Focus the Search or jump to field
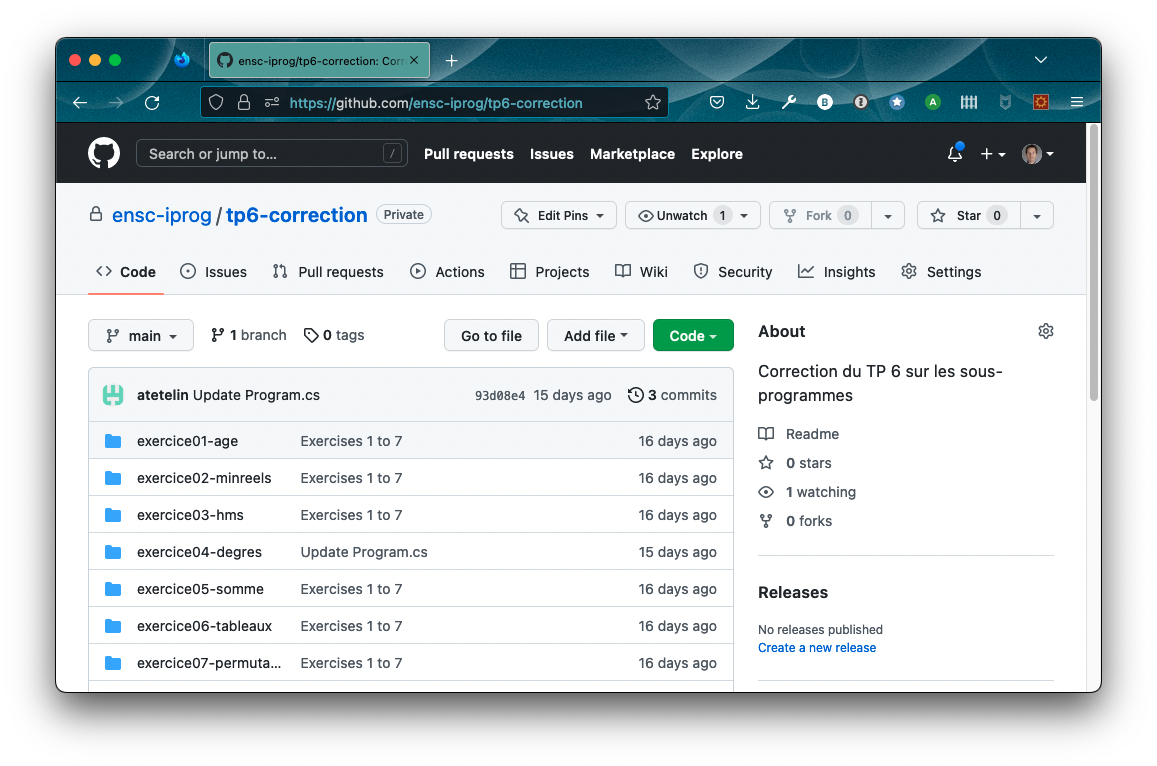This screenshot has height=766, width=1157. coord(272,153)
